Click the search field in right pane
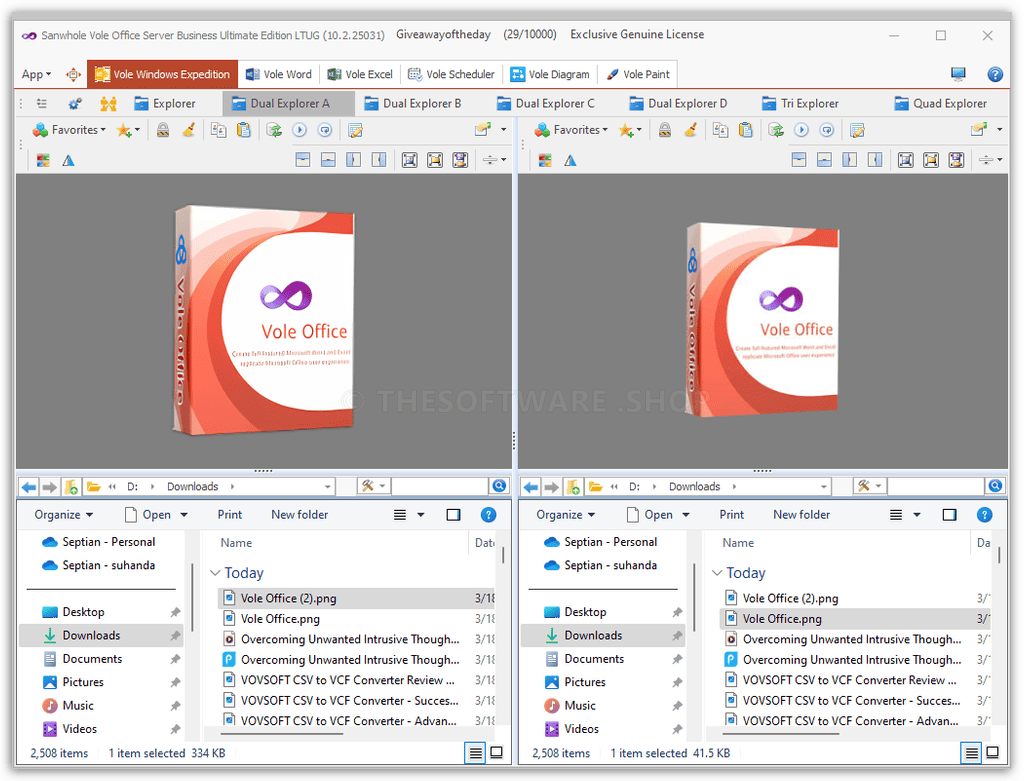This screenshot has width=1024, height=781. (x=936, y=486)
